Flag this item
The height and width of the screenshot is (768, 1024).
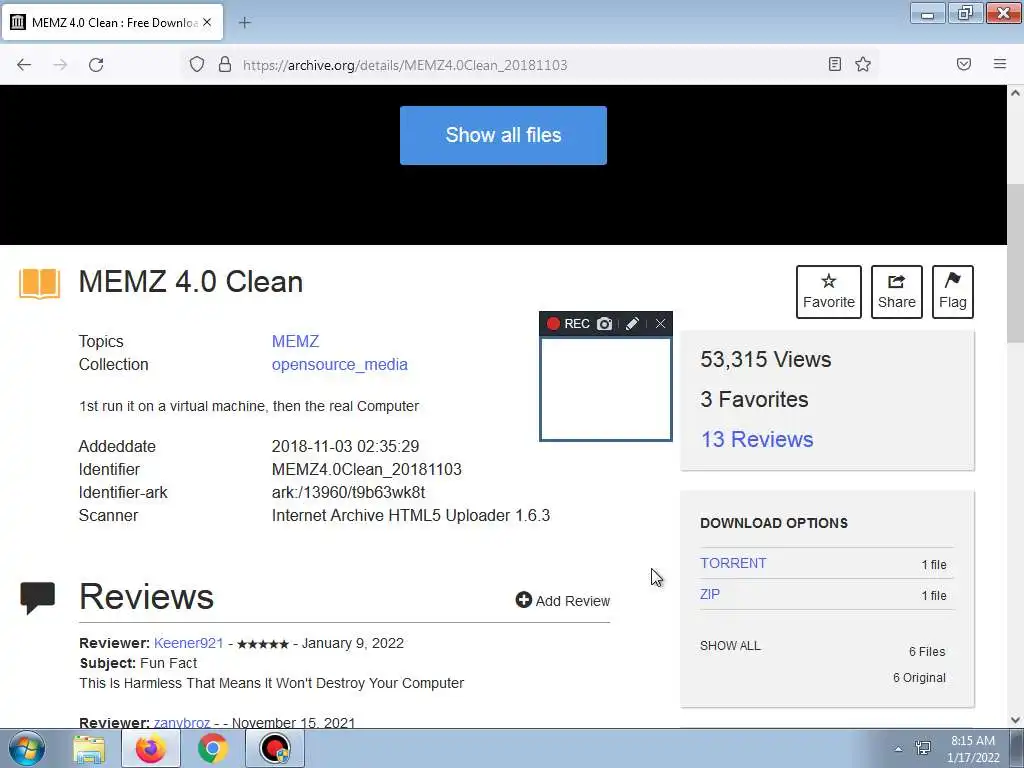pos(953,292)
